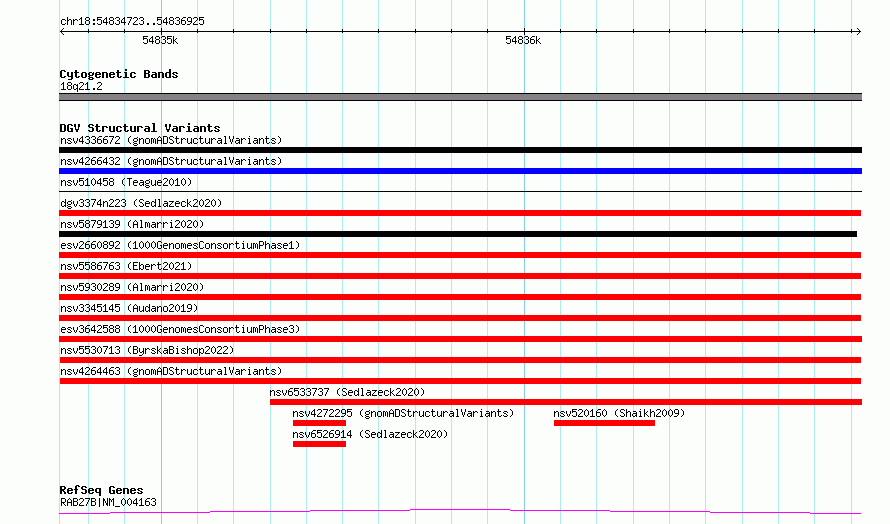890x524 pixels.
Task: Click the DGV Structural Variants track title
Action: pyautogui.click(x=140, y=128)
